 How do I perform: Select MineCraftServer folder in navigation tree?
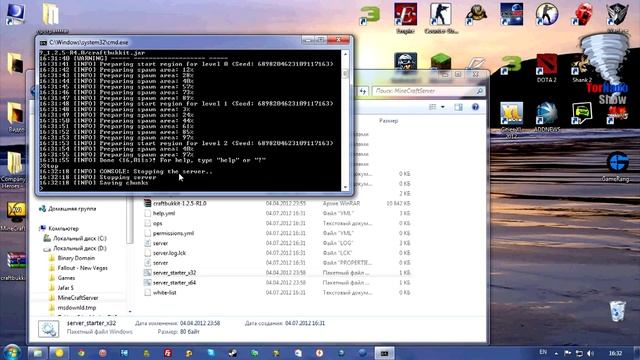[78, 298]
